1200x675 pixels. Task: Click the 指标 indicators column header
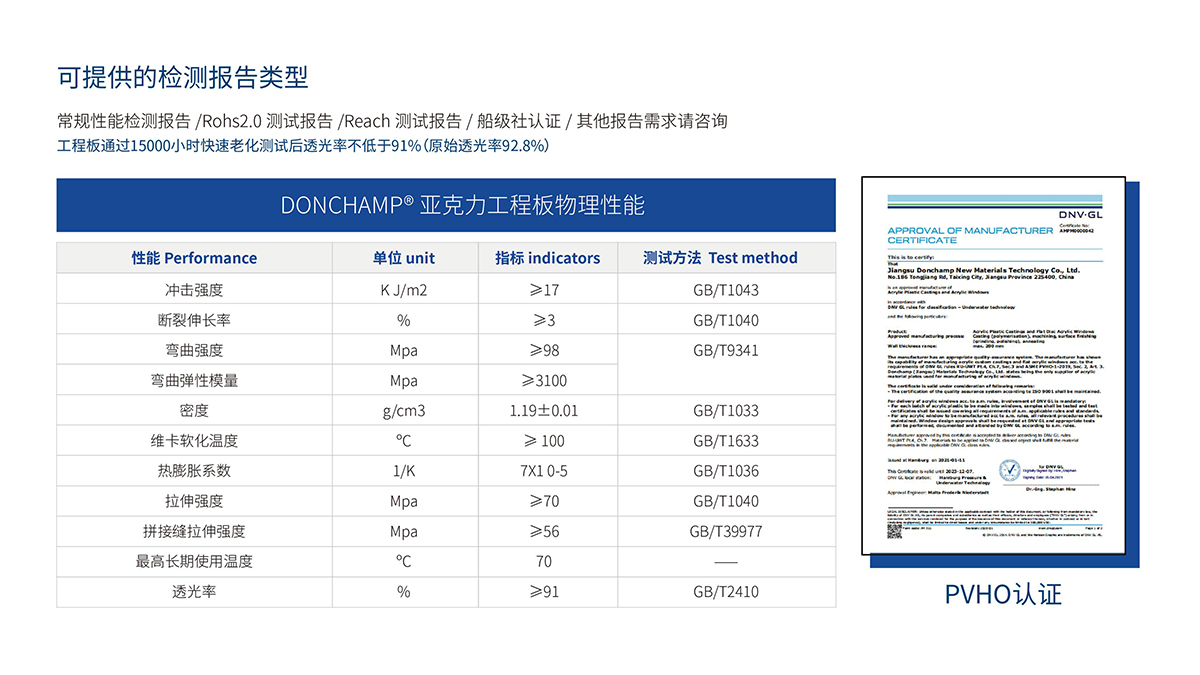tap(547, 258)
